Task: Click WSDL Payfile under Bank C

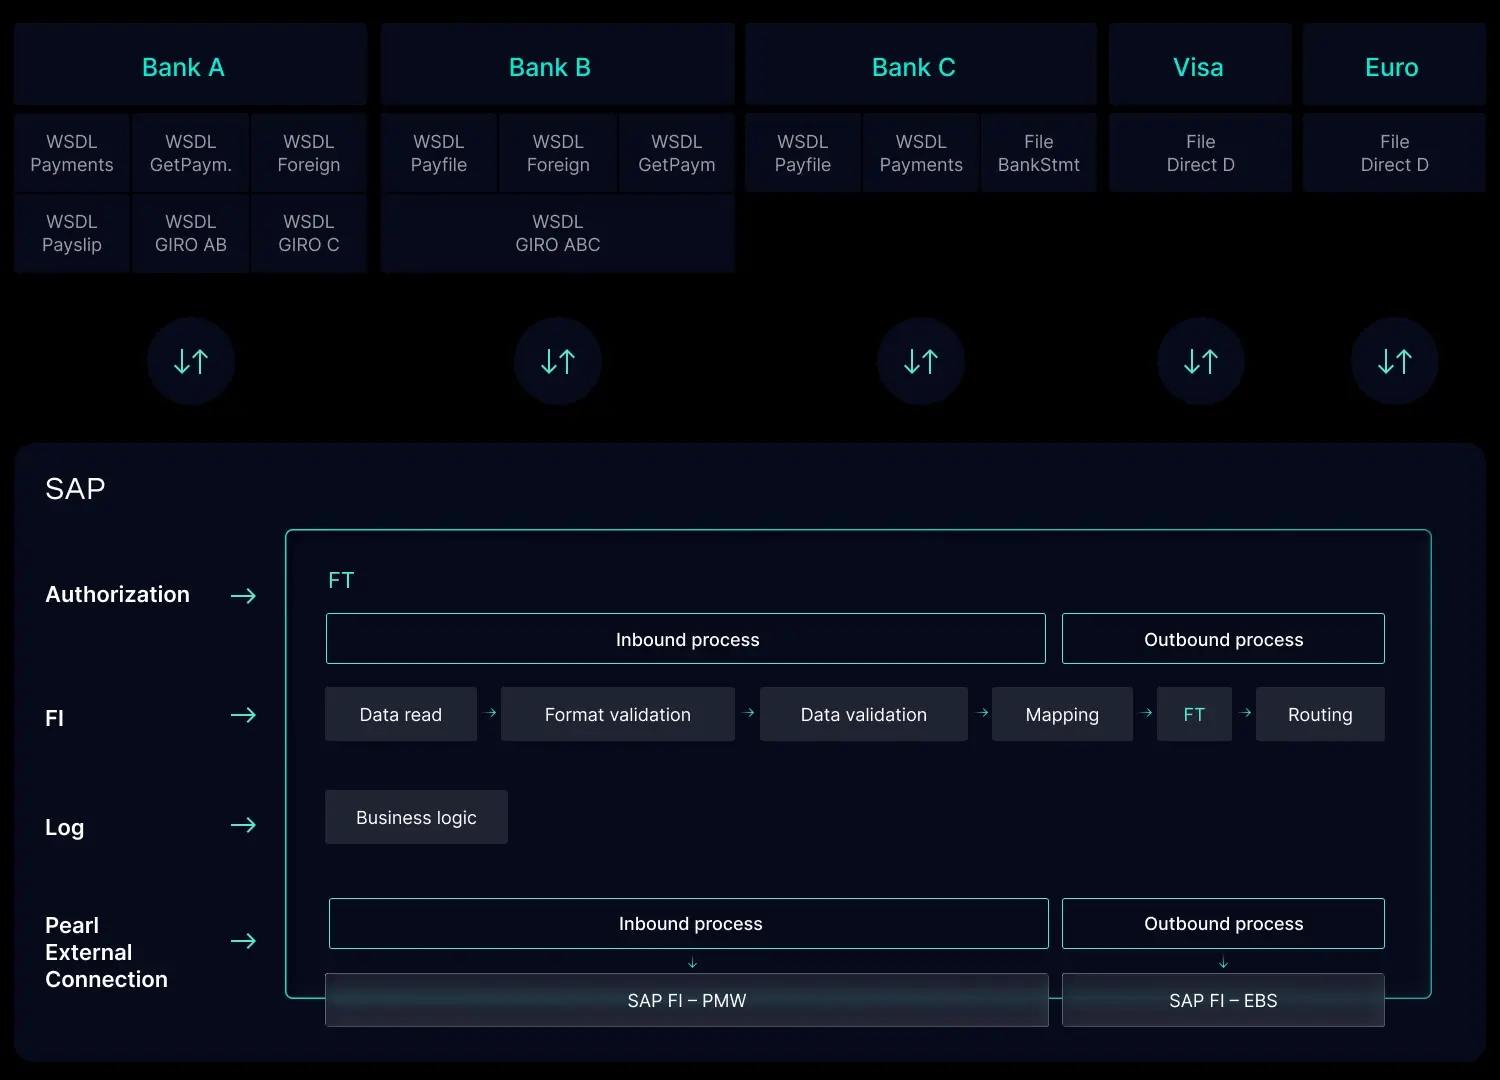Action: click(x=803, y=152)
